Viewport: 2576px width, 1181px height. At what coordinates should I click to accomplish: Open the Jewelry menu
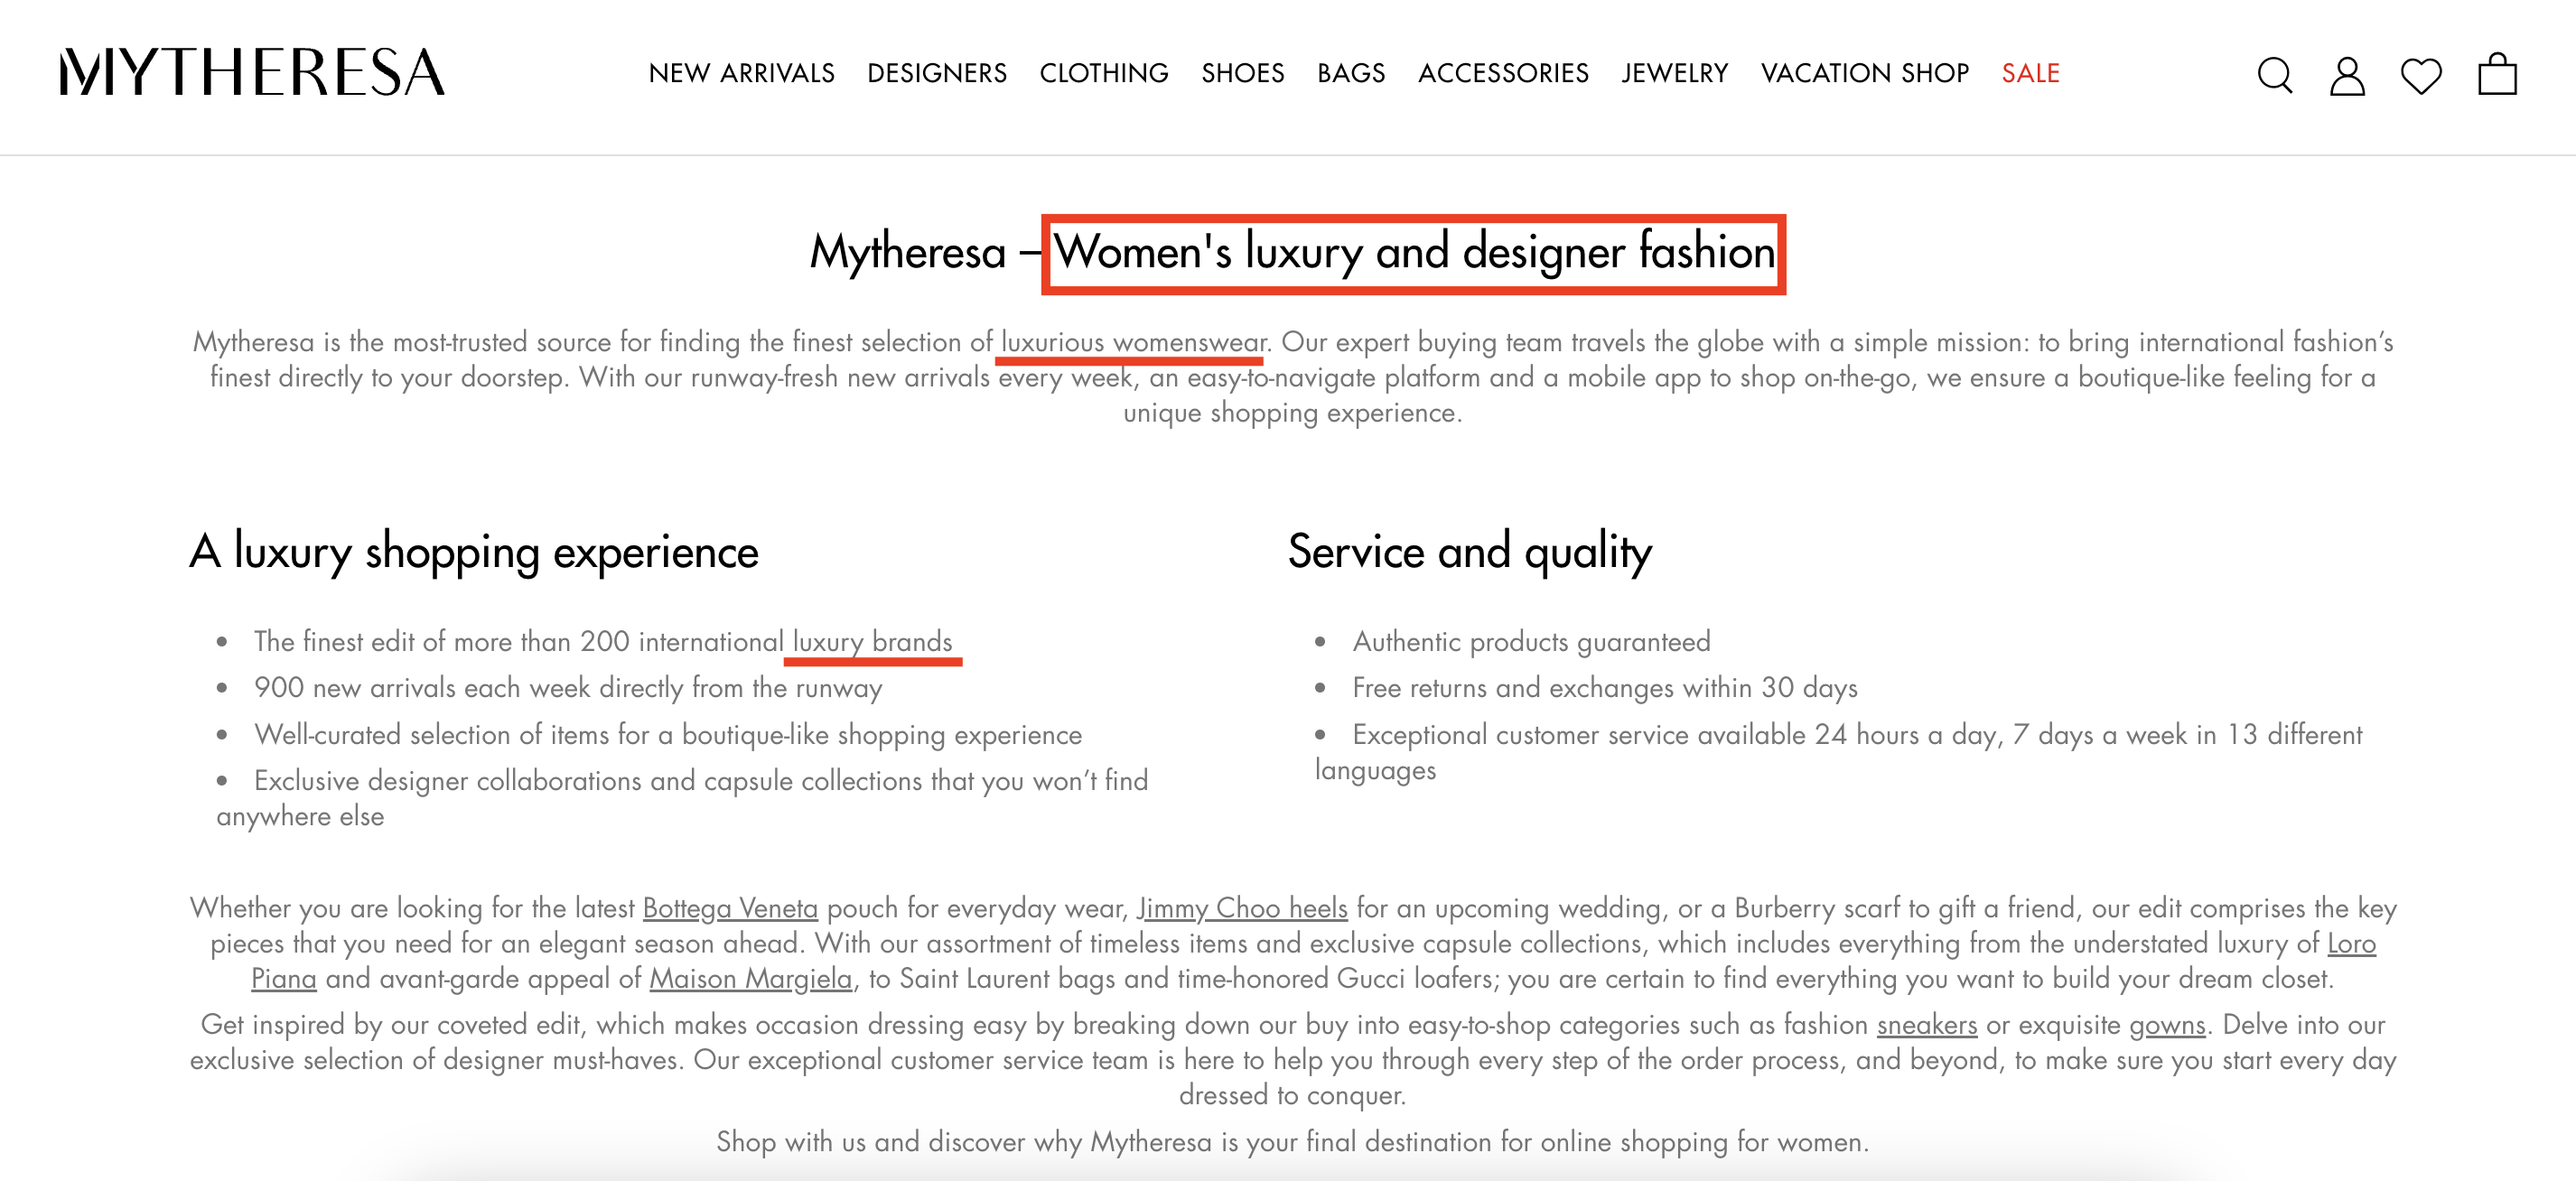[1675, 73]
